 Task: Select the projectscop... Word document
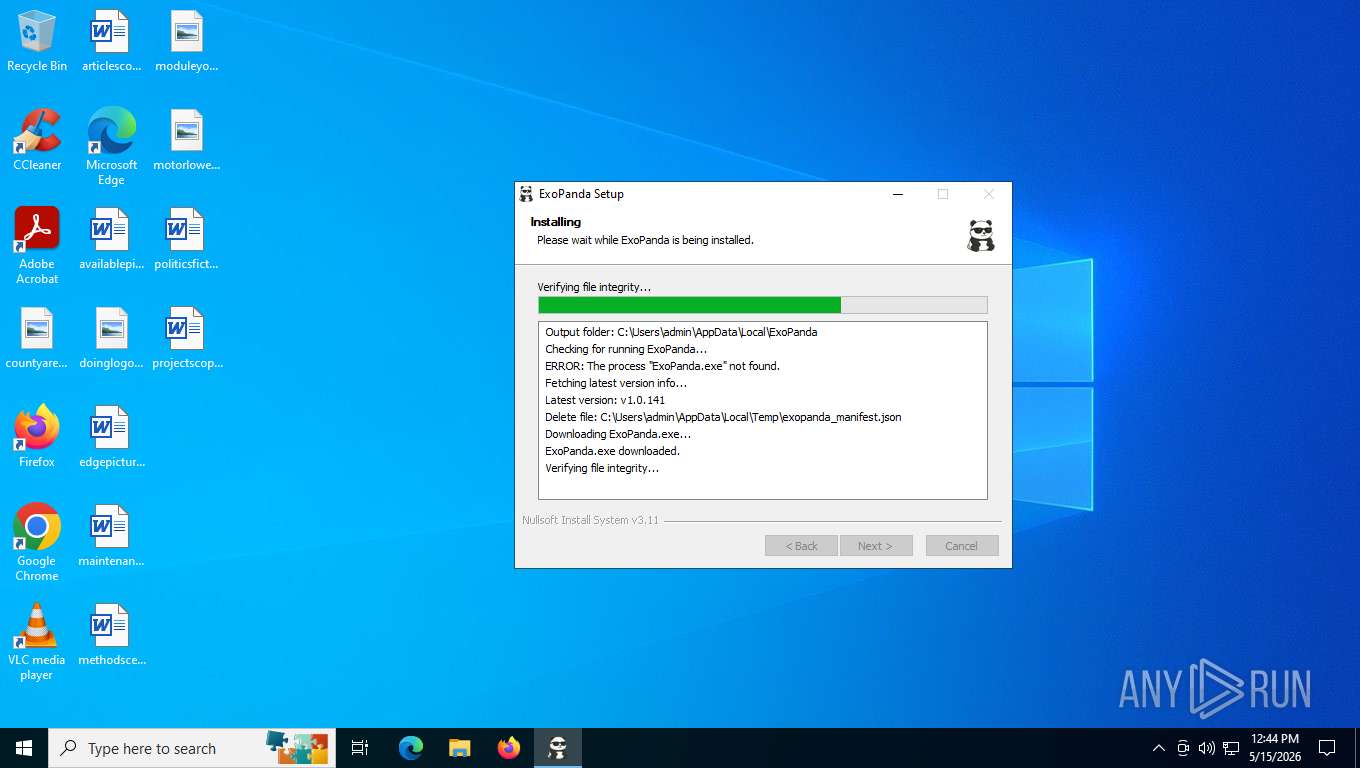point(186,339)
